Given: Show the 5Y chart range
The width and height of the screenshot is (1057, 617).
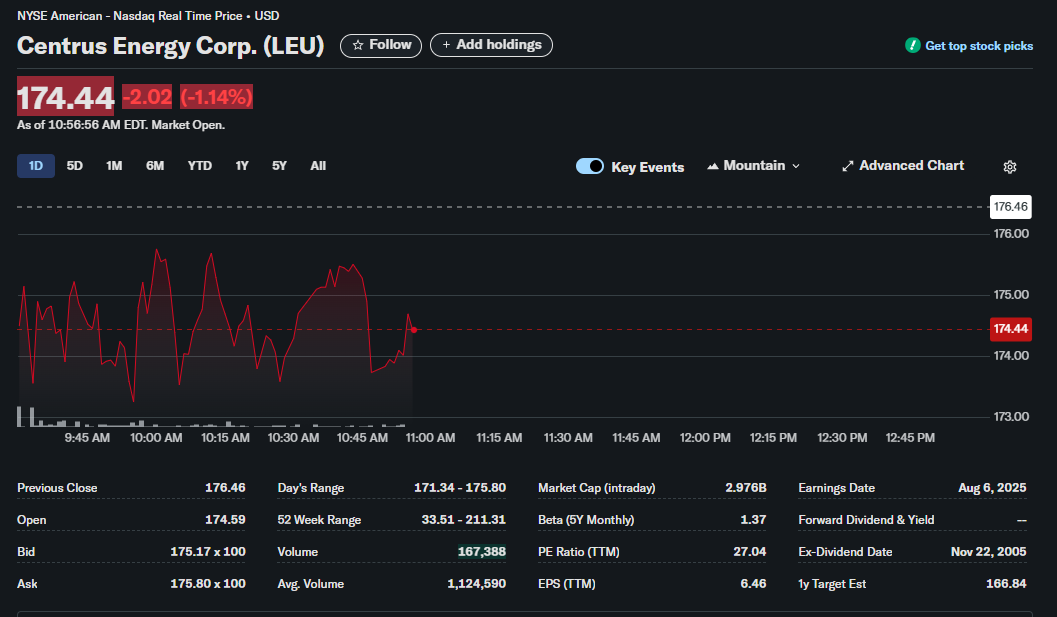Looking at the screenshot, I should [279, 166].
